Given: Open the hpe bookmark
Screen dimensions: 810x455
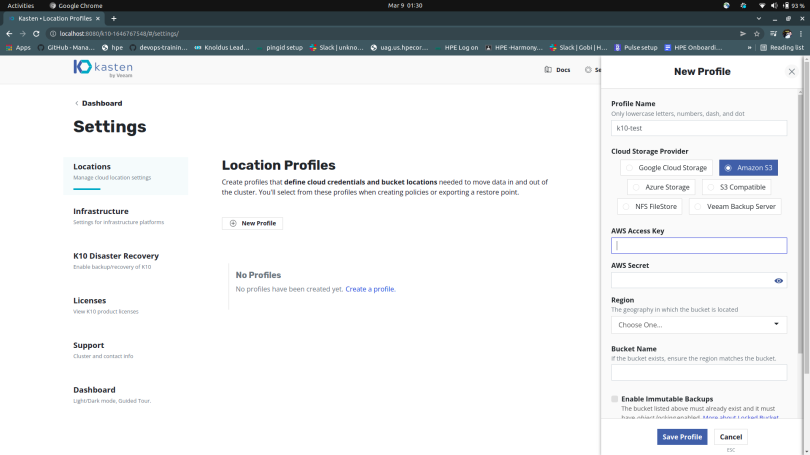Looking at the screenshot, I should pyautogui.click(x=112, y=48).
